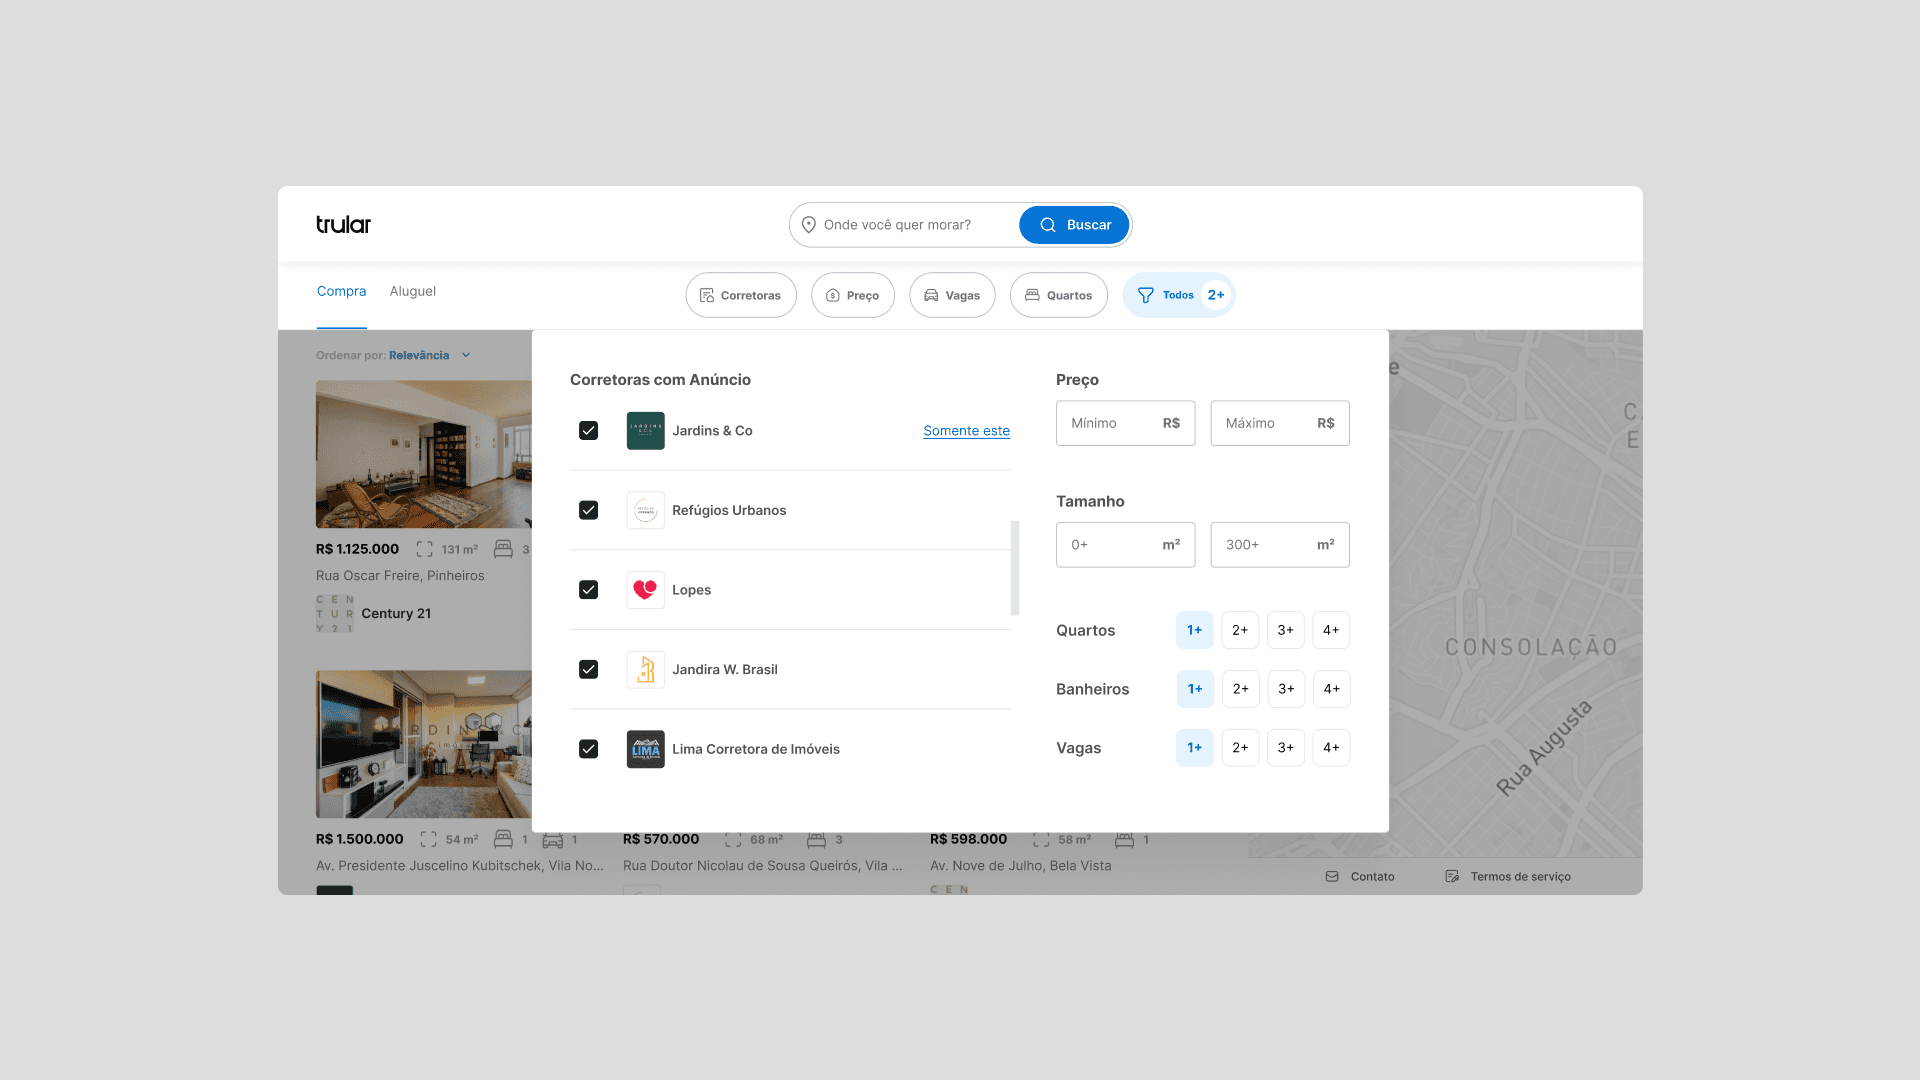Select the Compra tab
Viewport: 1920px width, 1080px height.
click(341, 292)
